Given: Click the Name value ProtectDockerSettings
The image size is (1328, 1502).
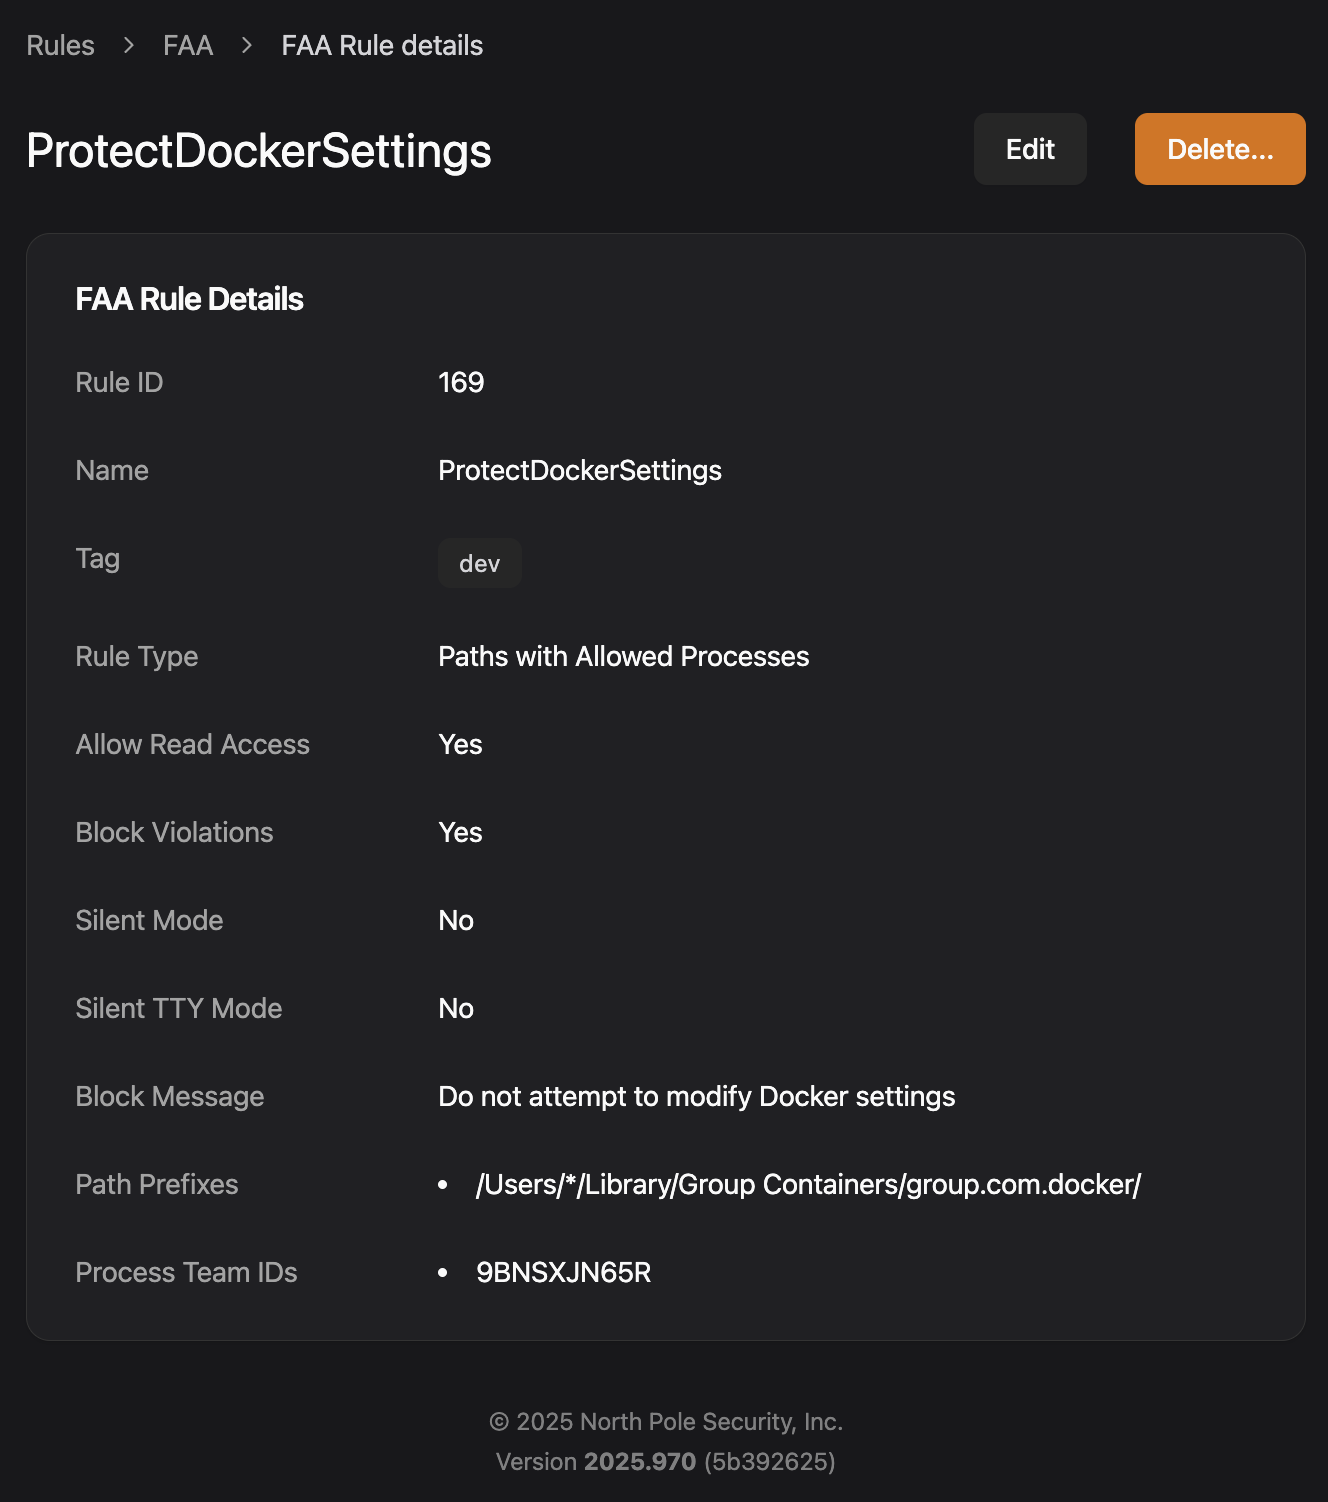Looking at the screenshot, I should pyautogui.click(x=580, y=470).
